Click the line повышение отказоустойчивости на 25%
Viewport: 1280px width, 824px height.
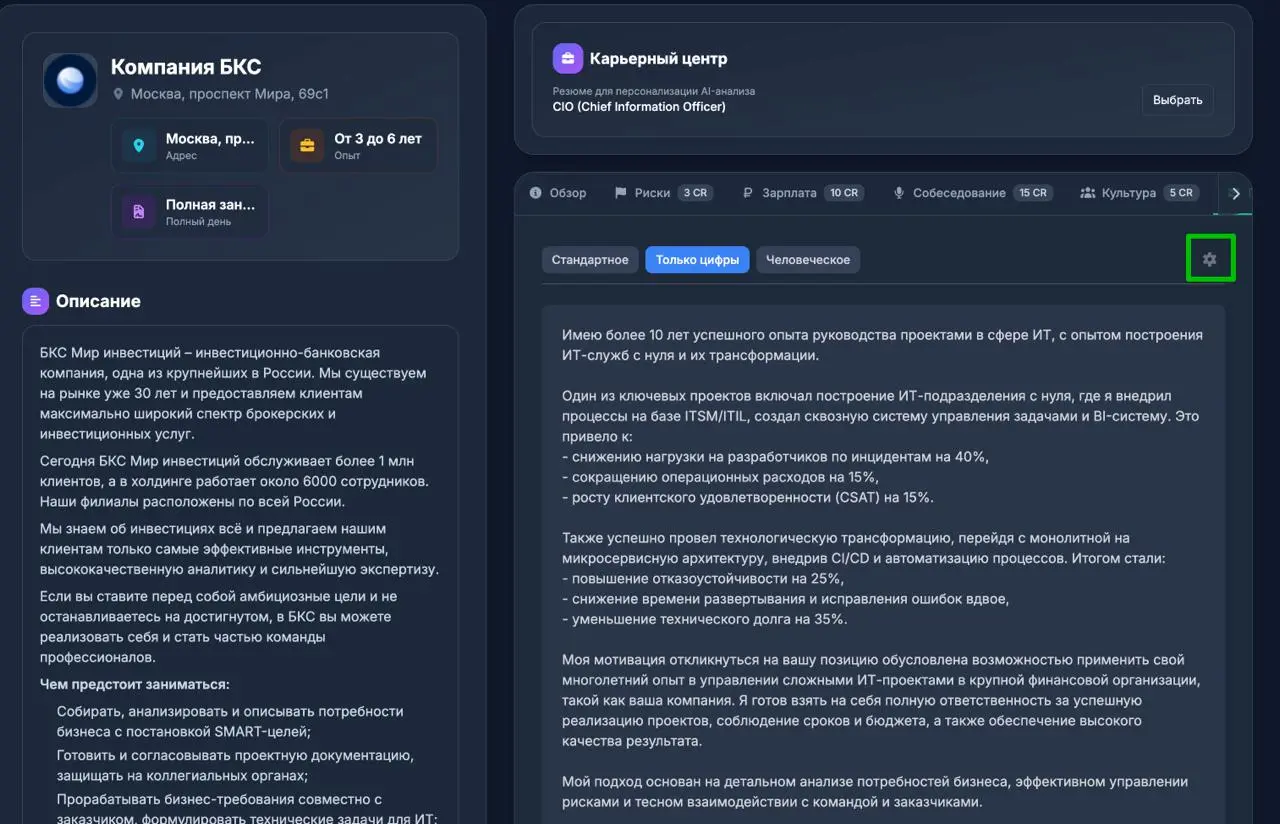click(x=703, y=578)
